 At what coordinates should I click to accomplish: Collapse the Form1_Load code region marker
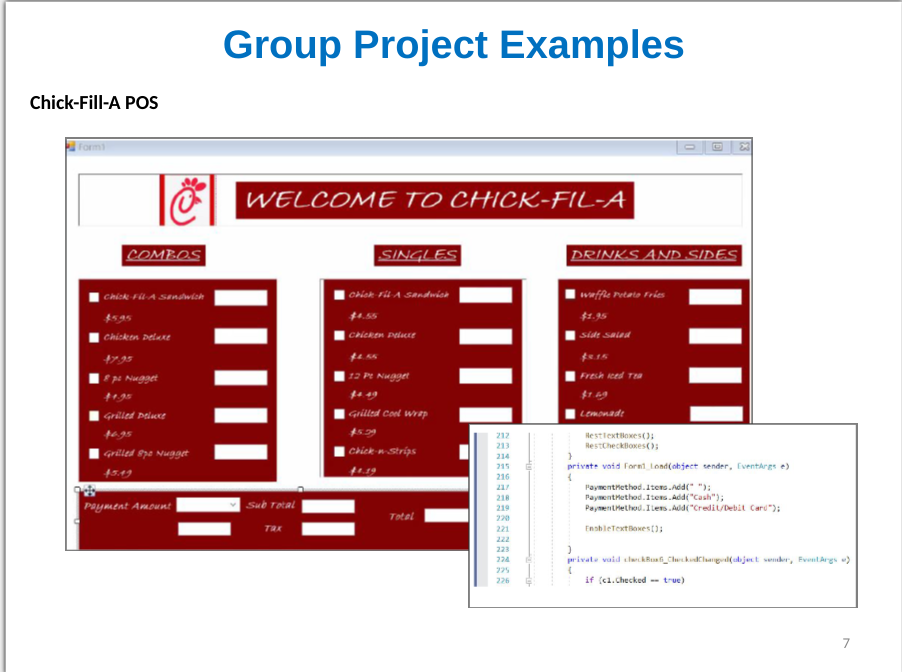[x=530, y=466]
